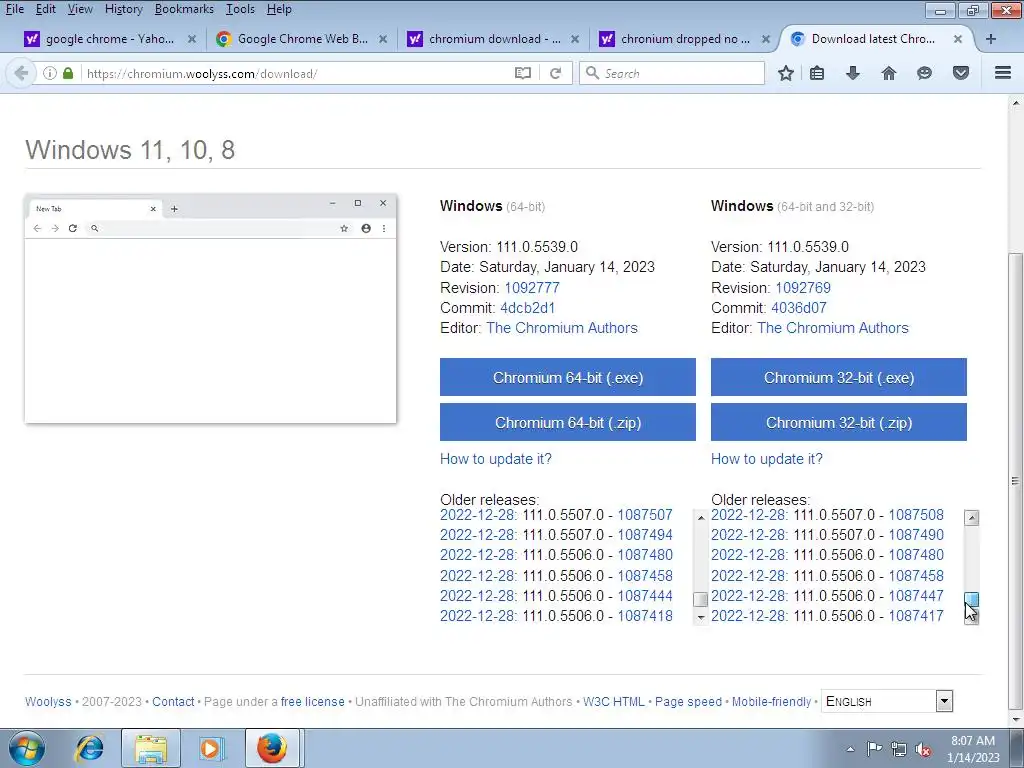Screen dimensions: 1024x768
Task: Close the 'chronium dropped no' tab
Action: pos(766,39)
